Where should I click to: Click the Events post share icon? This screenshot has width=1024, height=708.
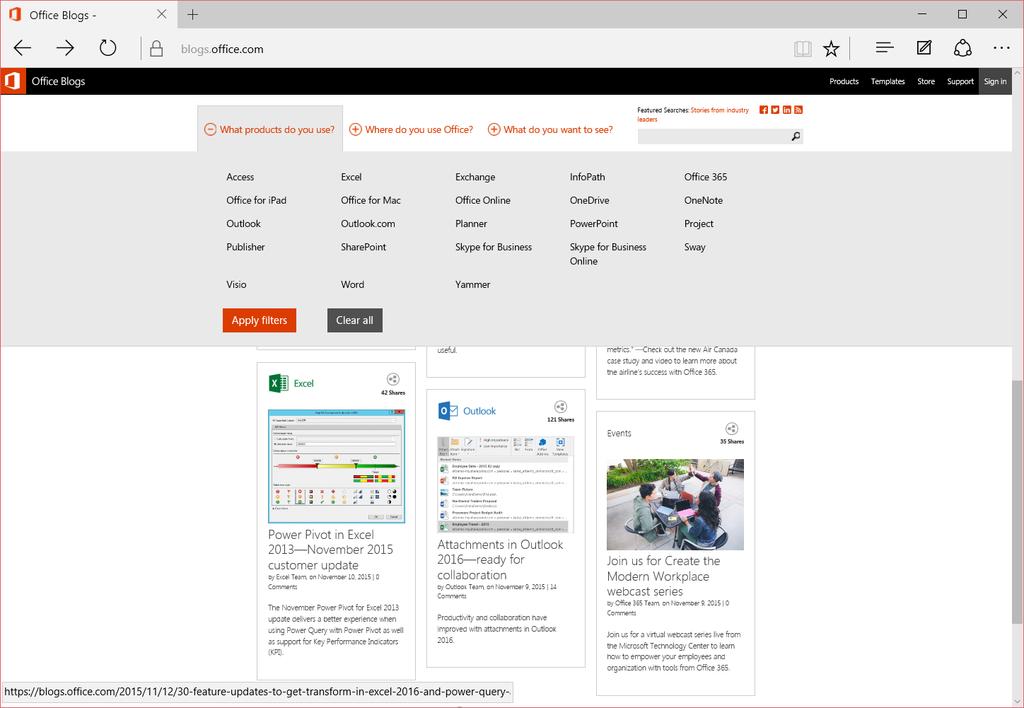pos(731,429)
